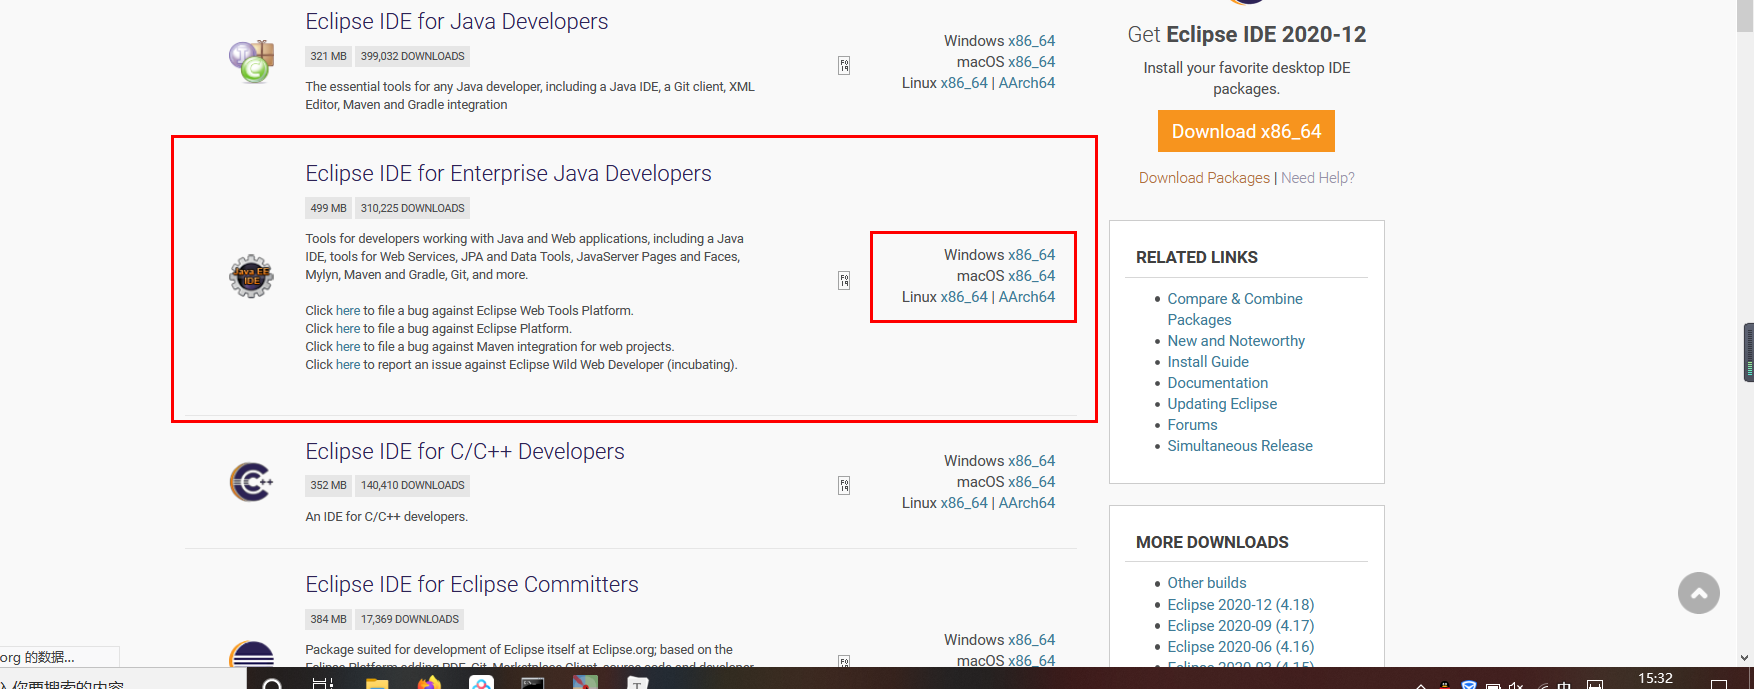Download Enterprise Java Linux x86_64
This screenshot has height=689, width=1754.
pos(964,297)
